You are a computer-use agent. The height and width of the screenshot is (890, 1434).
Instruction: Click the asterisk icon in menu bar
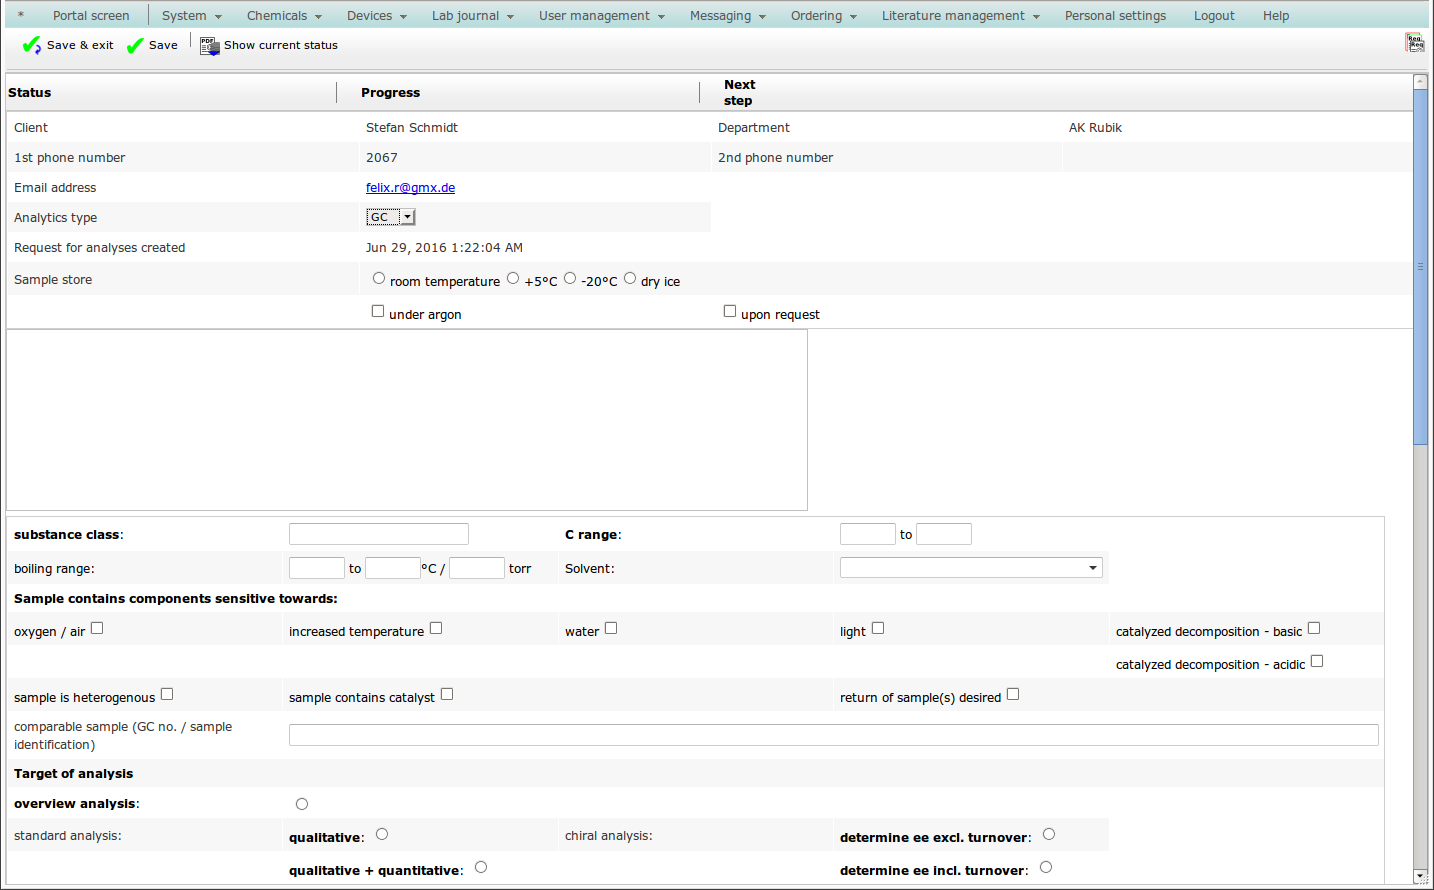[x=21, y=16]
